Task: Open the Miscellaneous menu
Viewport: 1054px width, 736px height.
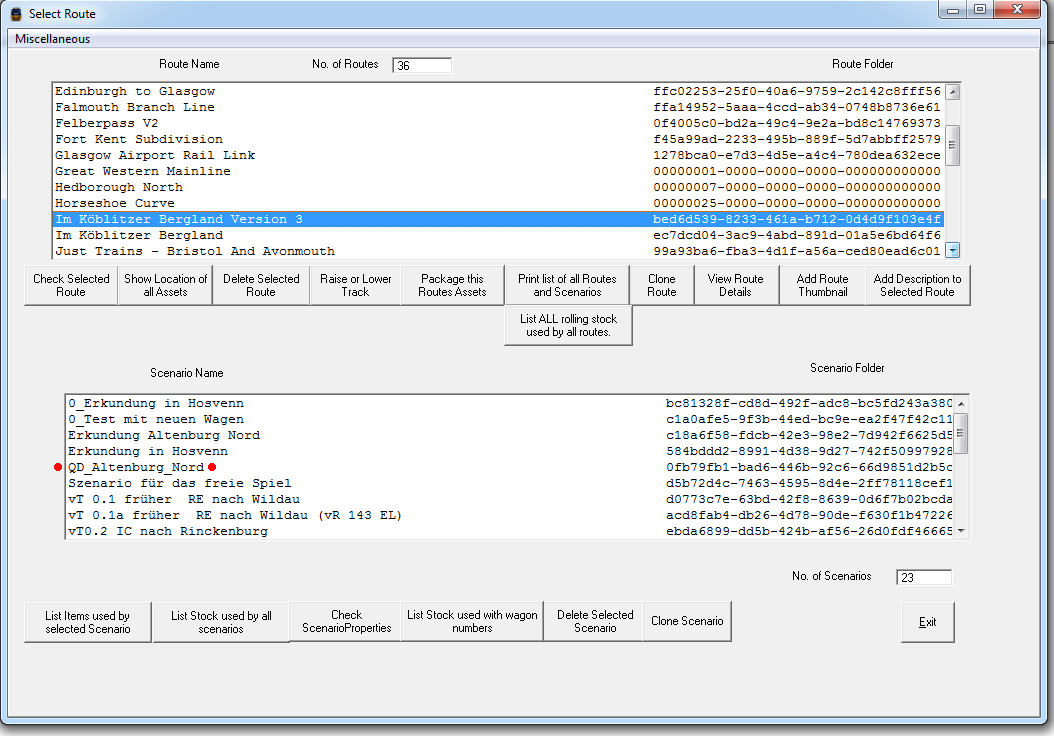Action: 52,39
